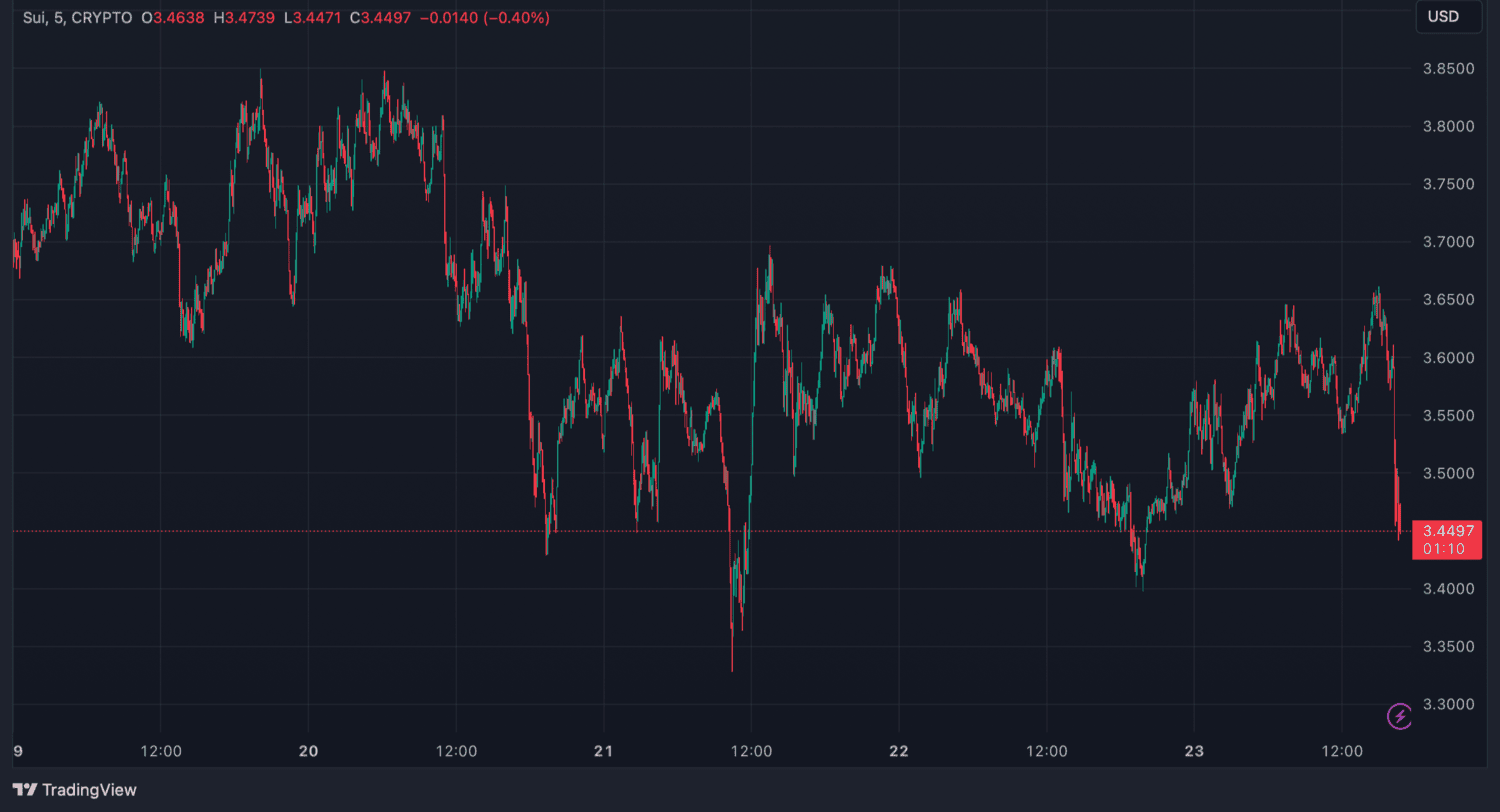Screen dimensions: 1500x812
Task: Click the 3.6000 price axis label
Action: [x=1448, y=358]
